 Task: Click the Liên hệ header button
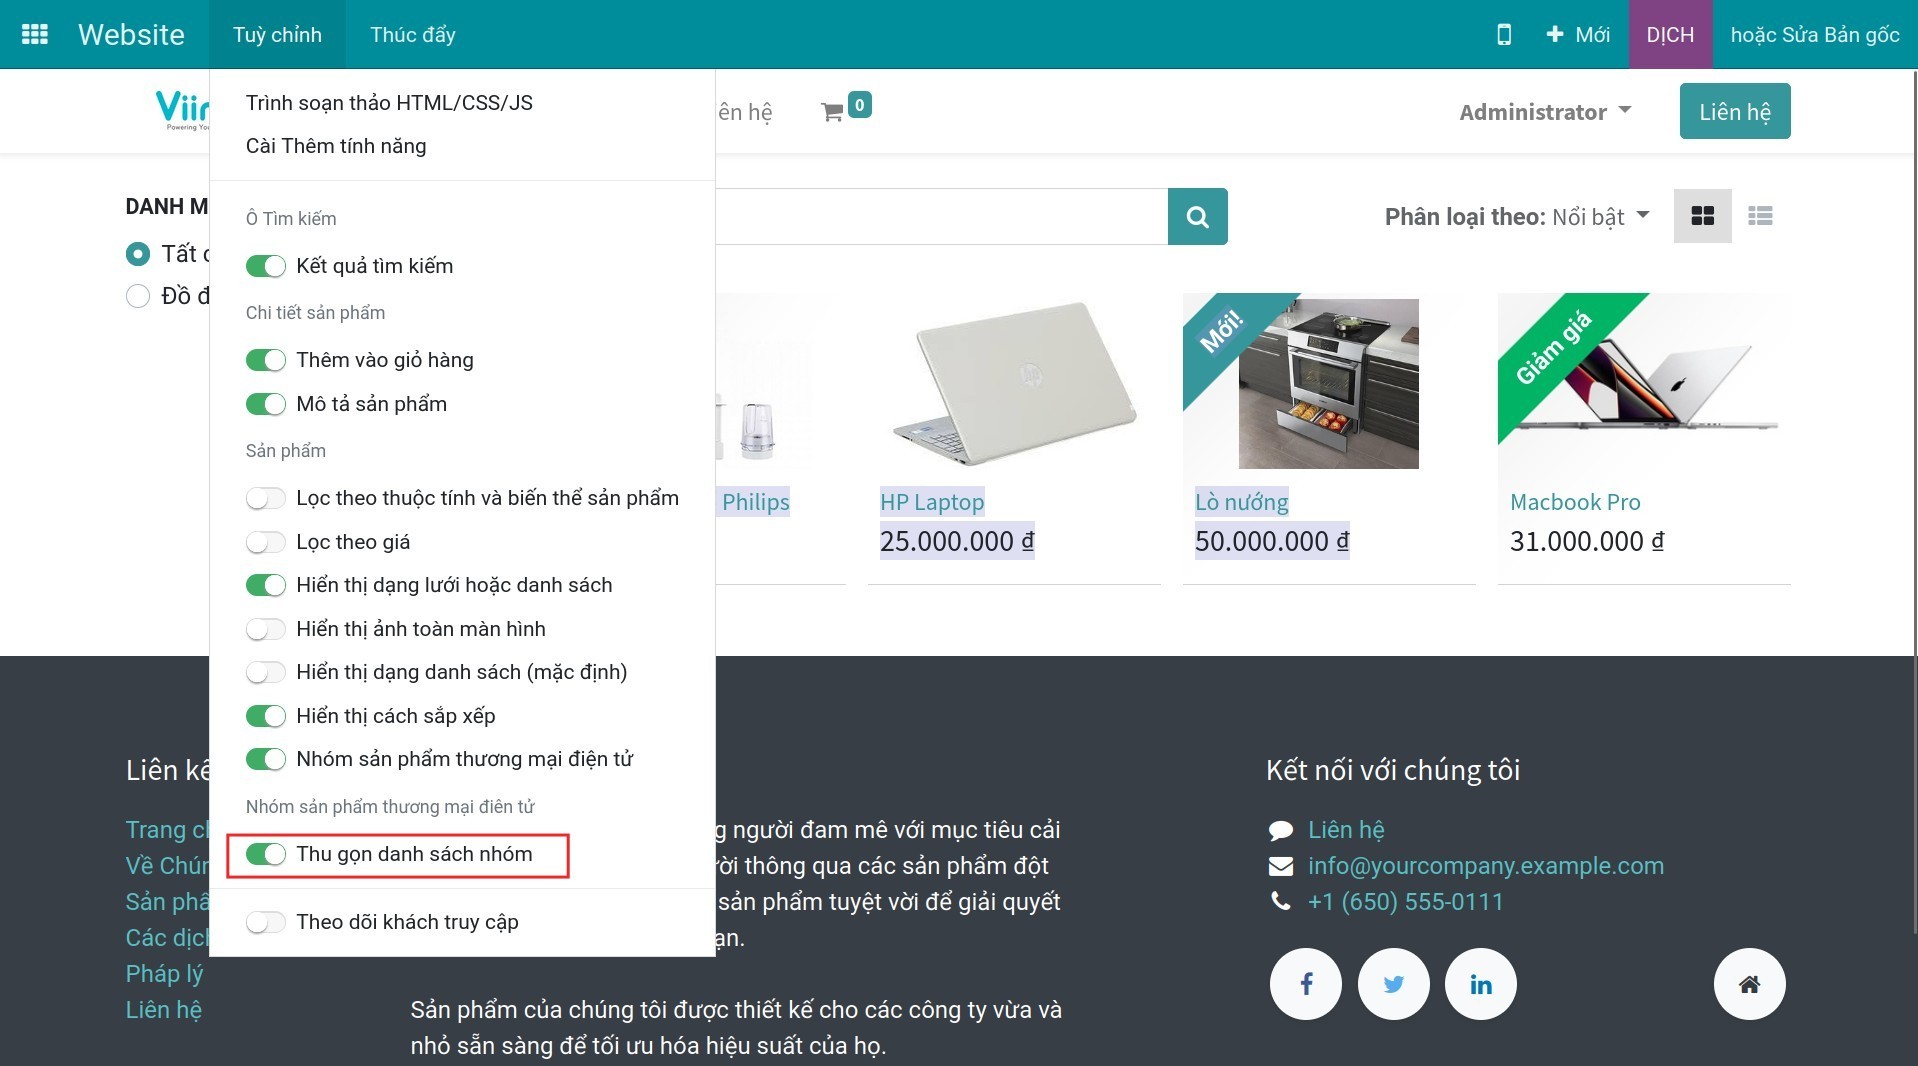[1735, 111]
